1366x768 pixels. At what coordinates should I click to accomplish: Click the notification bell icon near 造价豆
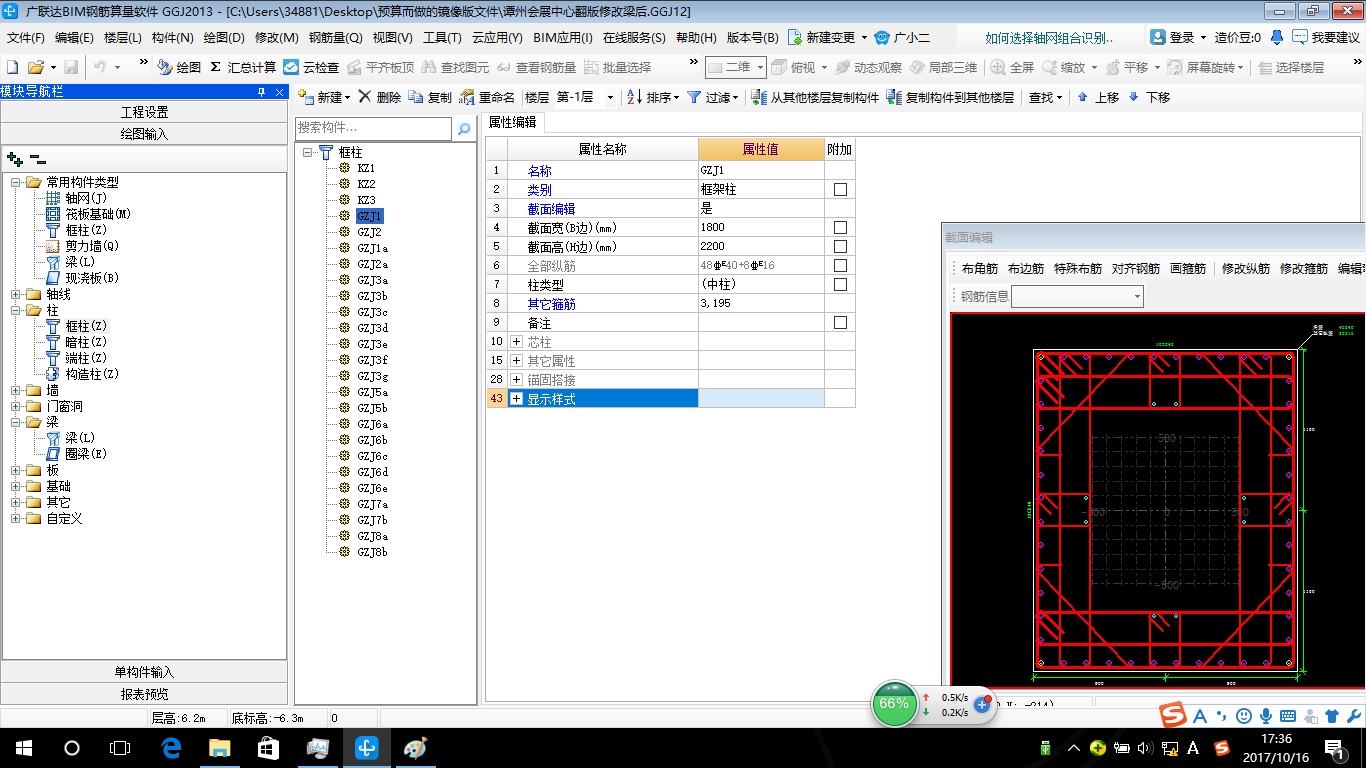point(1277,37)
